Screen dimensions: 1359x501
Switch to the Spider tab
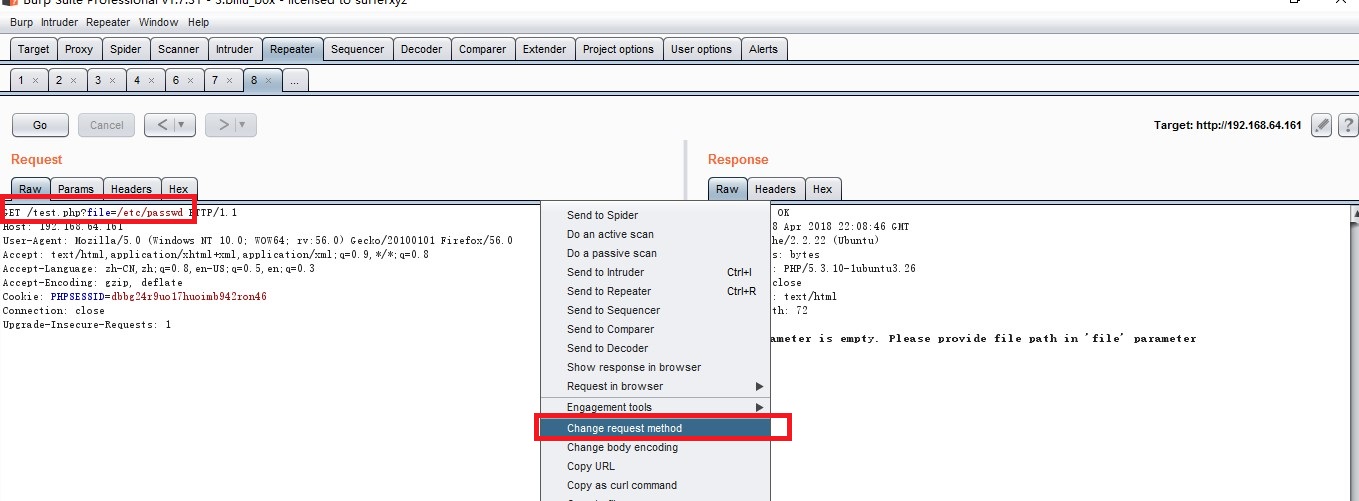click(x=126, y=49)
